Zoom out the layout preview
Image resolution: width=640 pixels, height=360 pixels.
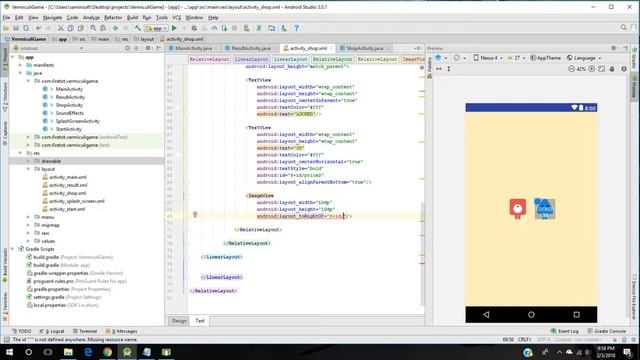click(x=571, y=69)
